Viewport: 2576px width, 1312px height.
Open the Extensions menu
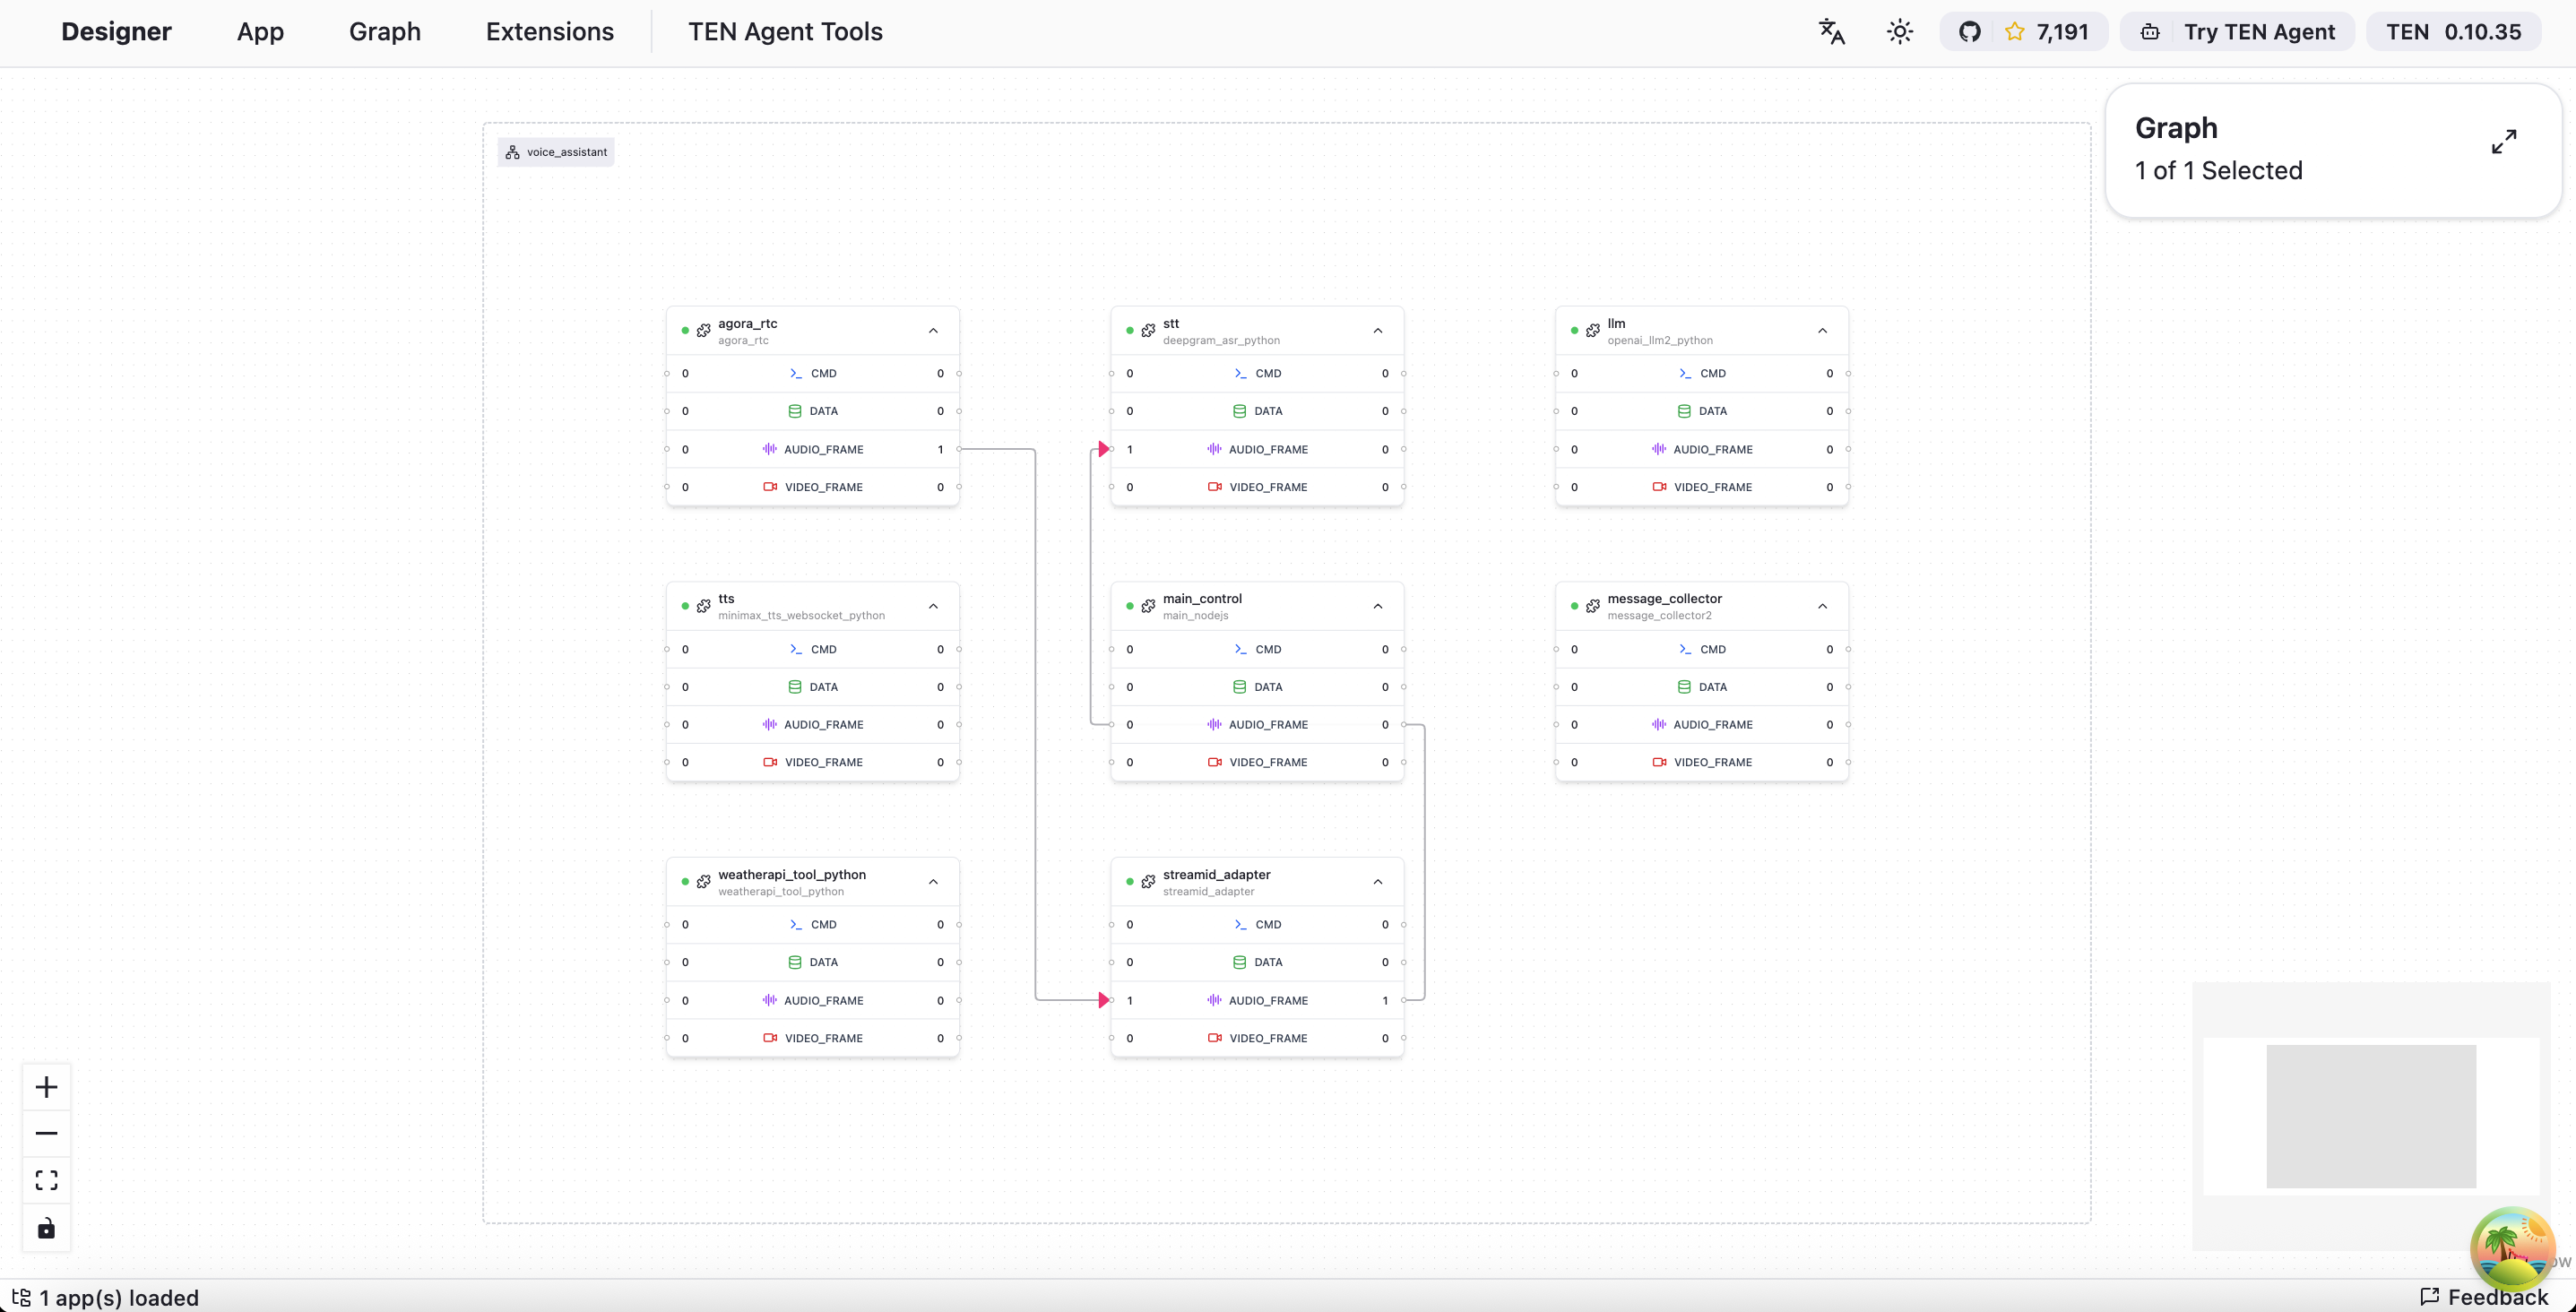549,32
